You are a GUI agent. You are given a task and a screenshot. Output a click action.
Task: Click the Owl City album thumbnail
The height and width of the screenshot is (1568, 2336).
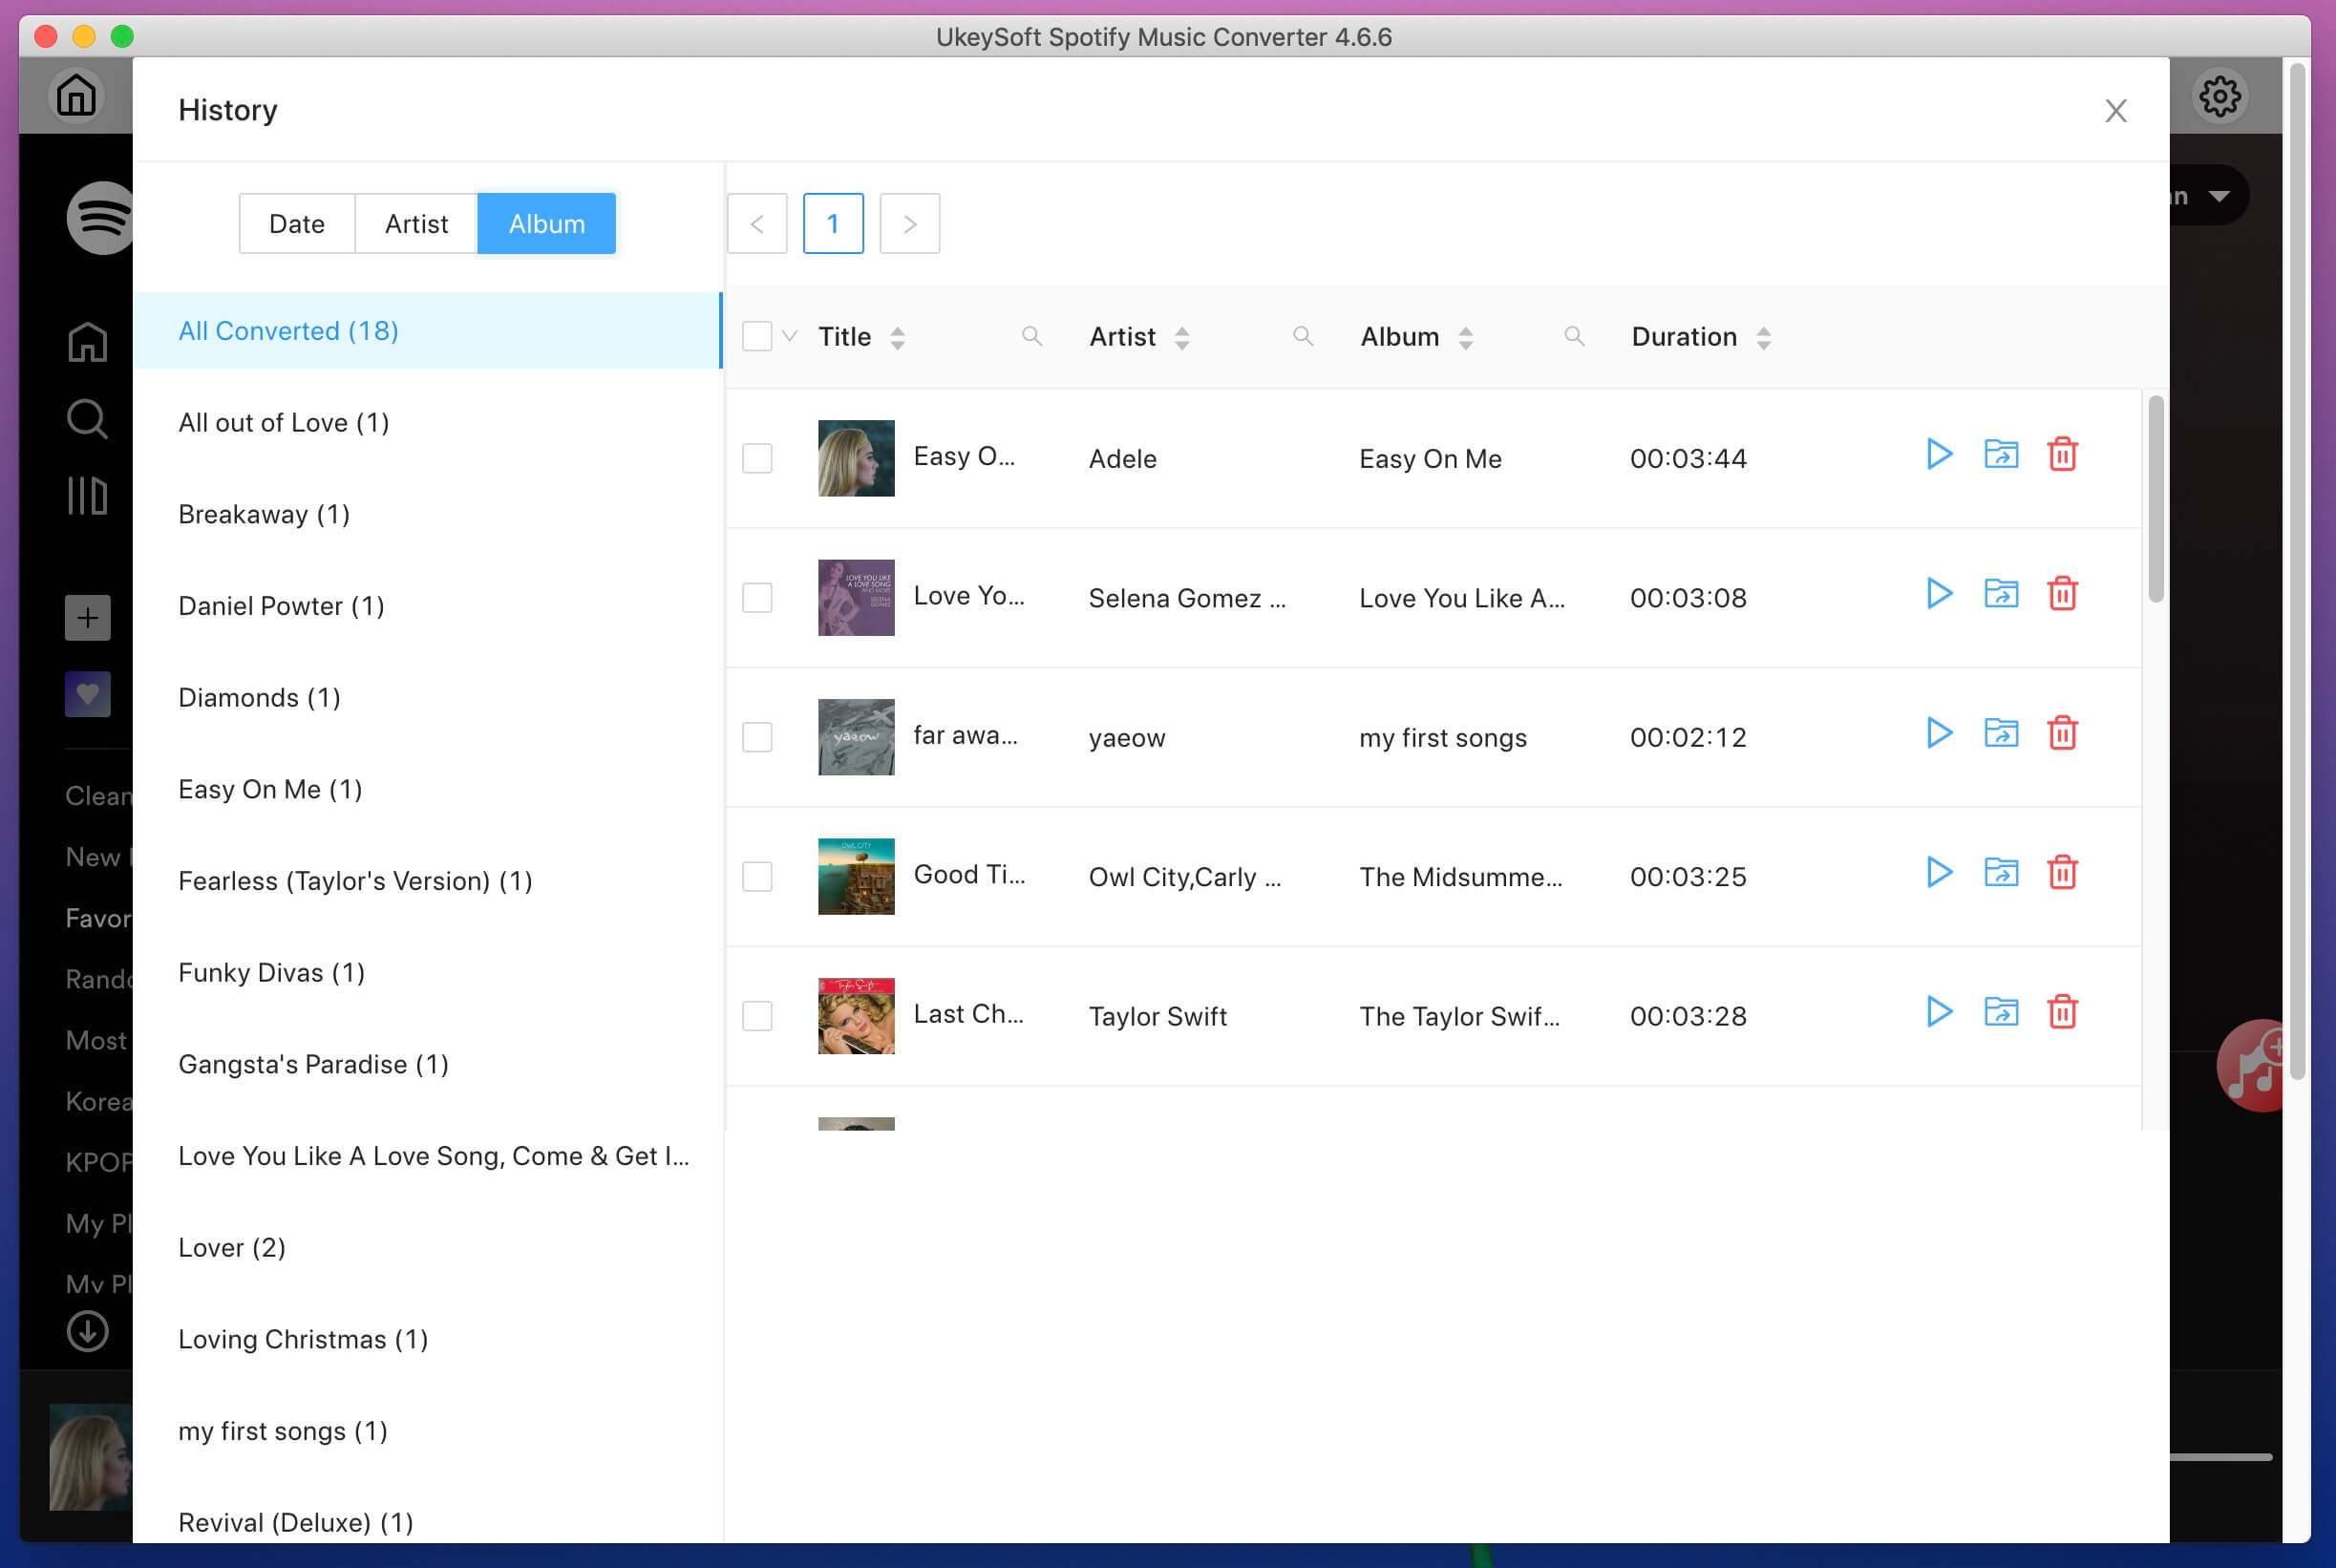coord(856,877)
